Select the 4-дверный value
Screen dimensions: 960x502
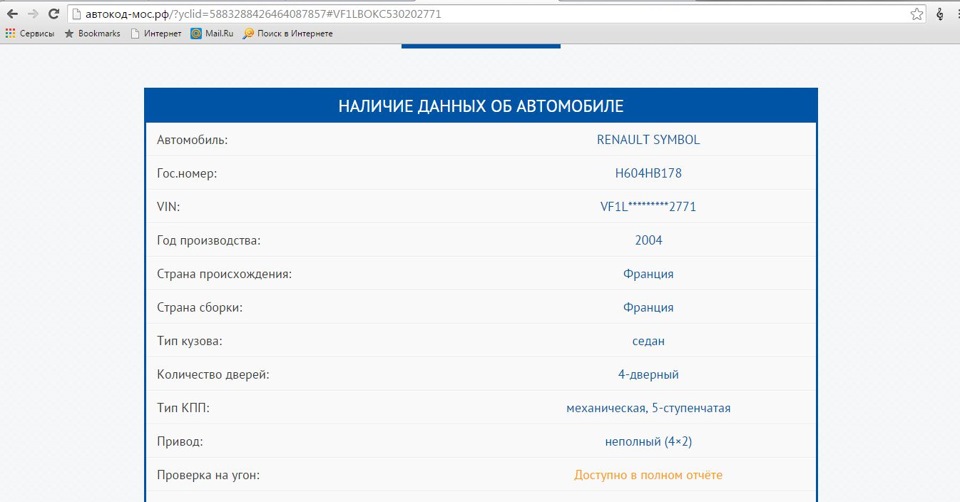tap(648, 374)
